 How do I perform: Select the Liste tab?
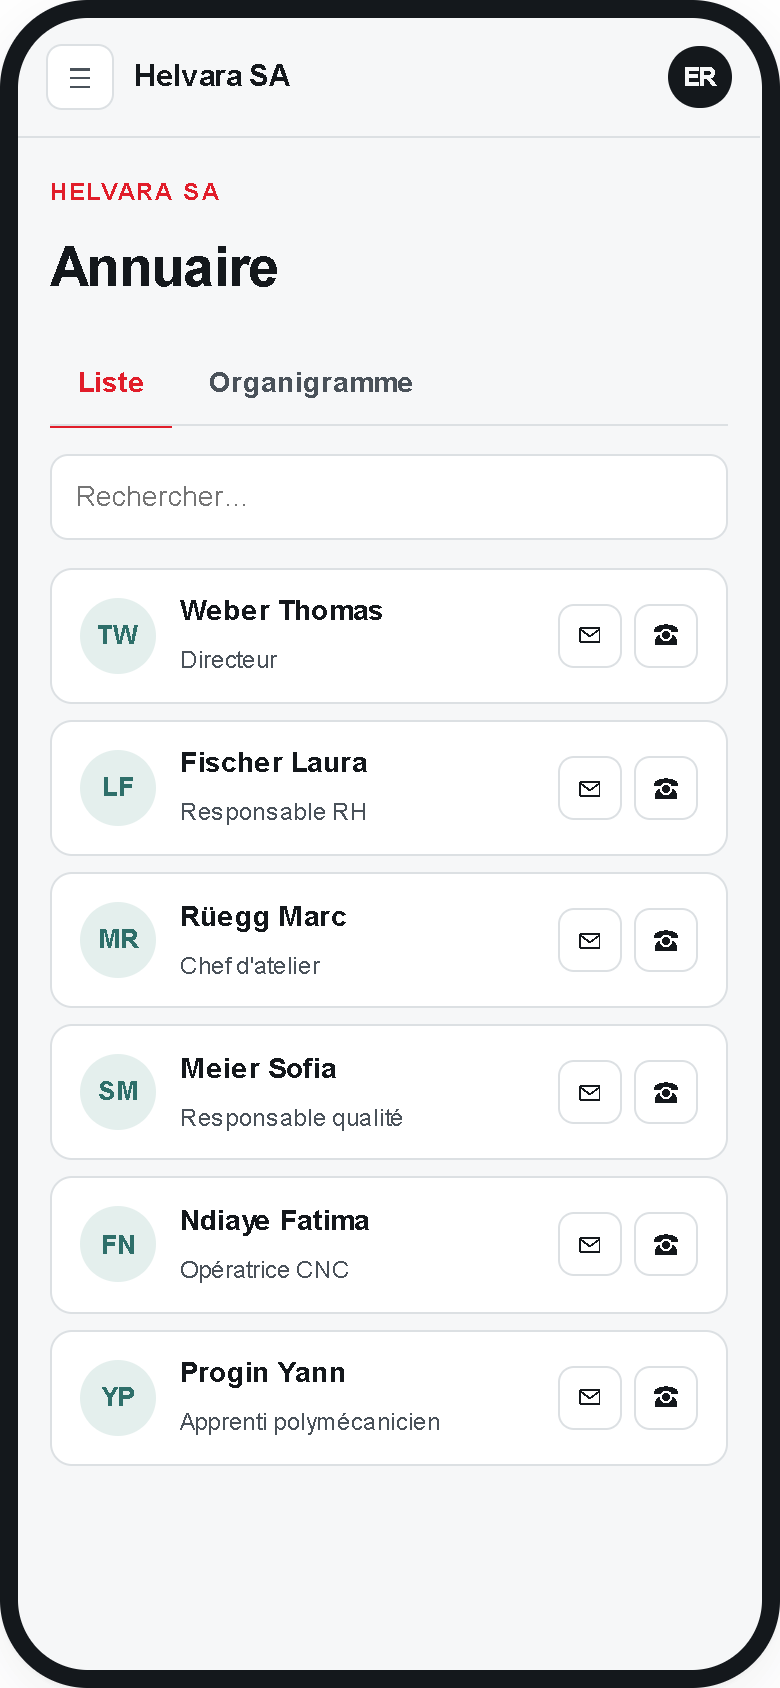[x=111, y=383]
